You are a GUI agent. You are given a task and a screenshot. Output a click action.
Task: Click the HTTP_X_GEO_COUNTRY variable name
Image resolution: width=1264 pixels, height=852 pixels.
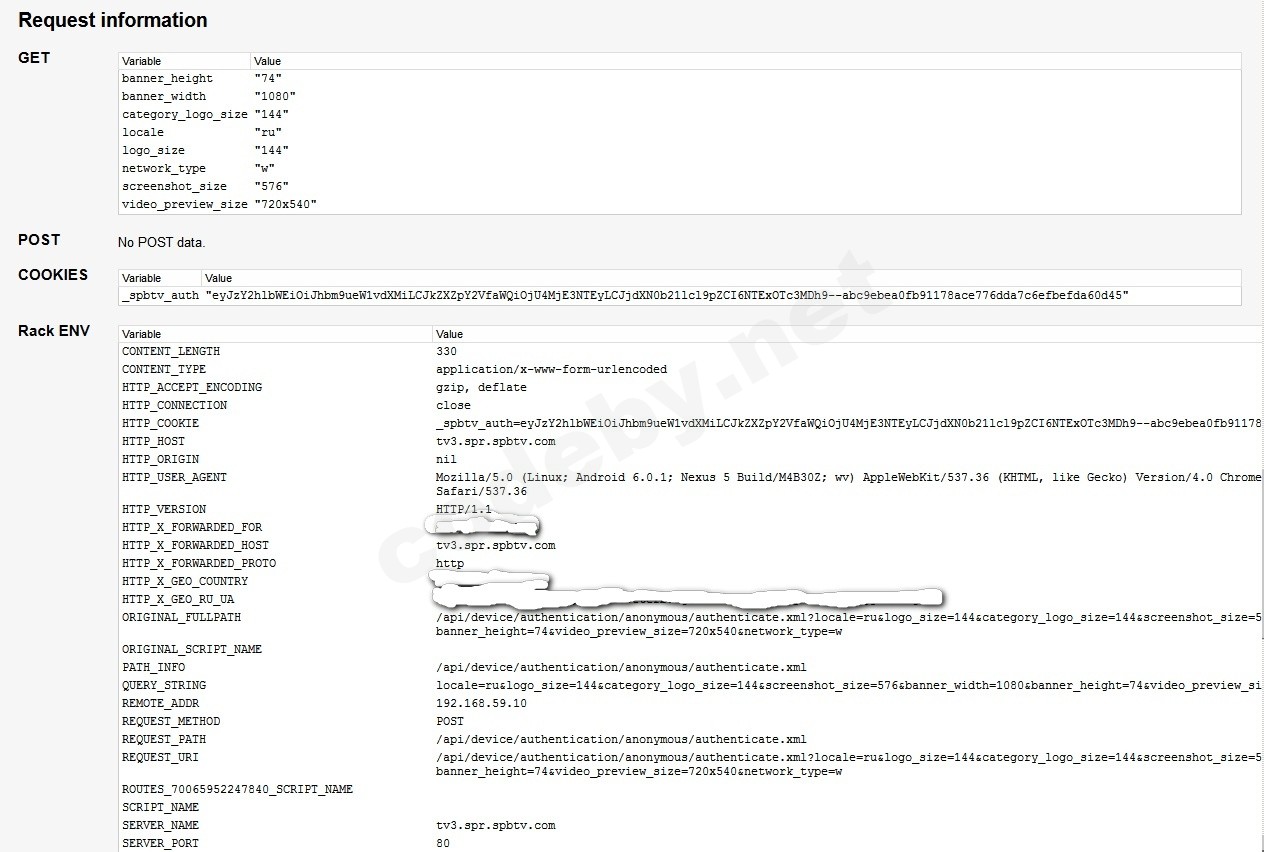pos(185,582)
